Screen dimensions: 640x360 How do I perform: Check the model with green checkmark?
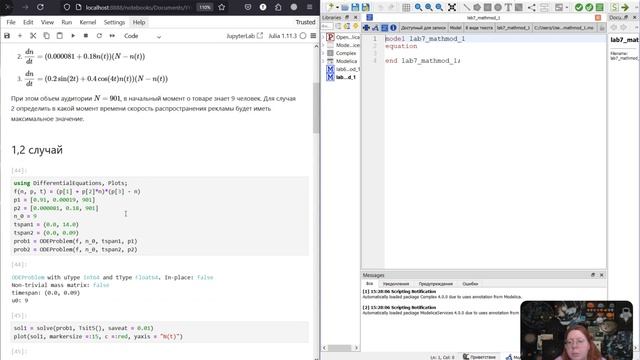click(x=578, y=7)
